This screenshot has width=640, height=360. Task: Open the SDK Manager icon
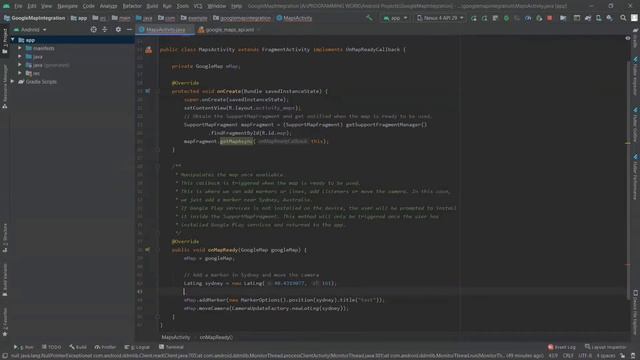coord(609,18)
